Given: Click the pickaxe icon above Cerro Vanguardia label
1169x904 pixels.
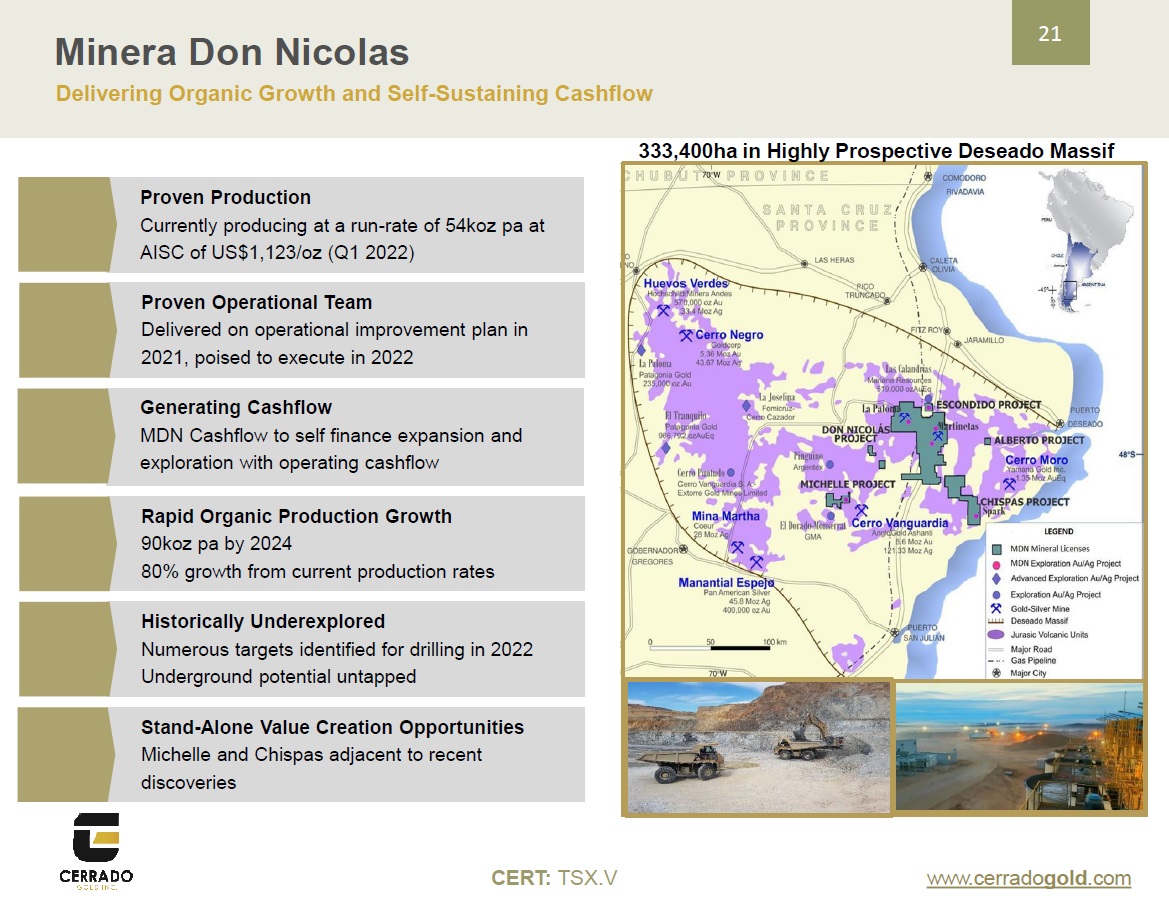Looking at the screenshot, I should tap(861, 511).
